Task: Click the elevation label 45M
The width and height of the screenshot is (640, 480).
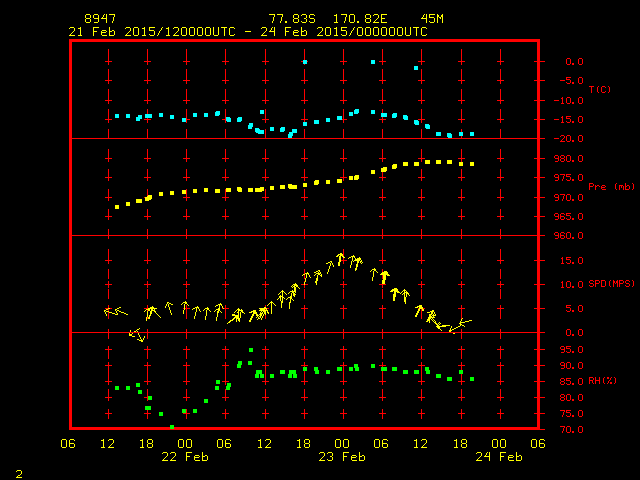Action: (432, 19)
